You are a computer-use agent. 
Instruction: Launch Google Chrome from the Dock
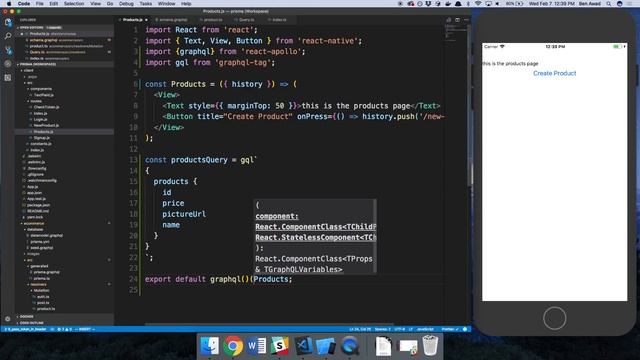point(233,346)
